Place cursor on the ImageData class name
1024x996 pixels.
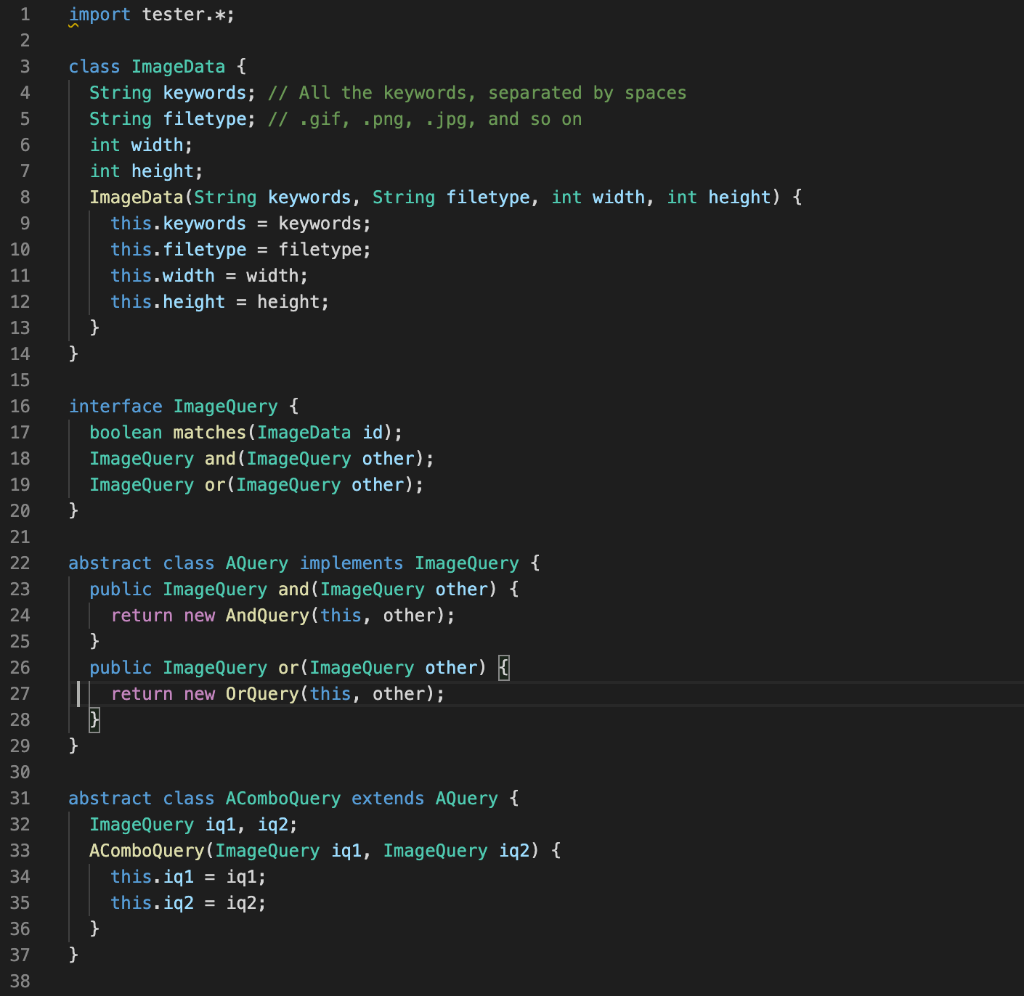pos(178,66)
